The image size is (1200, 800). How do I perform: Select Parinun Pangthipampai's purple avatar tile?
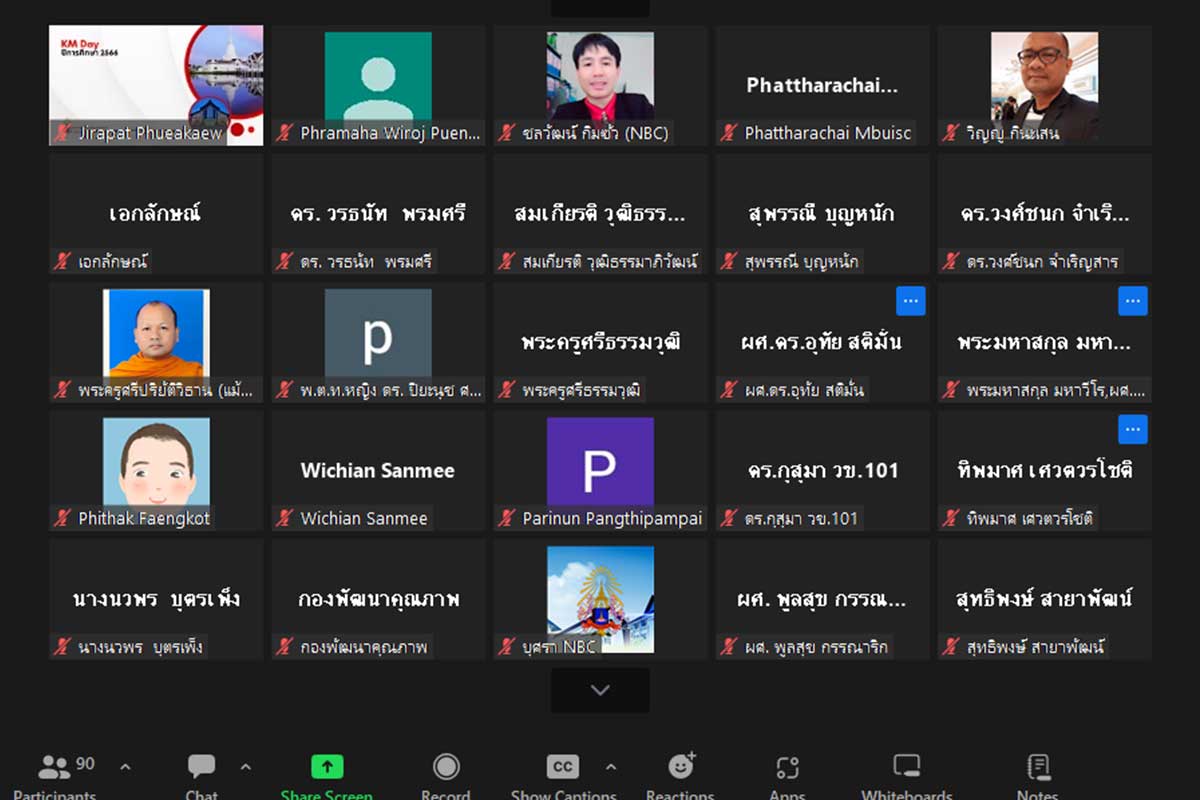(600, 462)
